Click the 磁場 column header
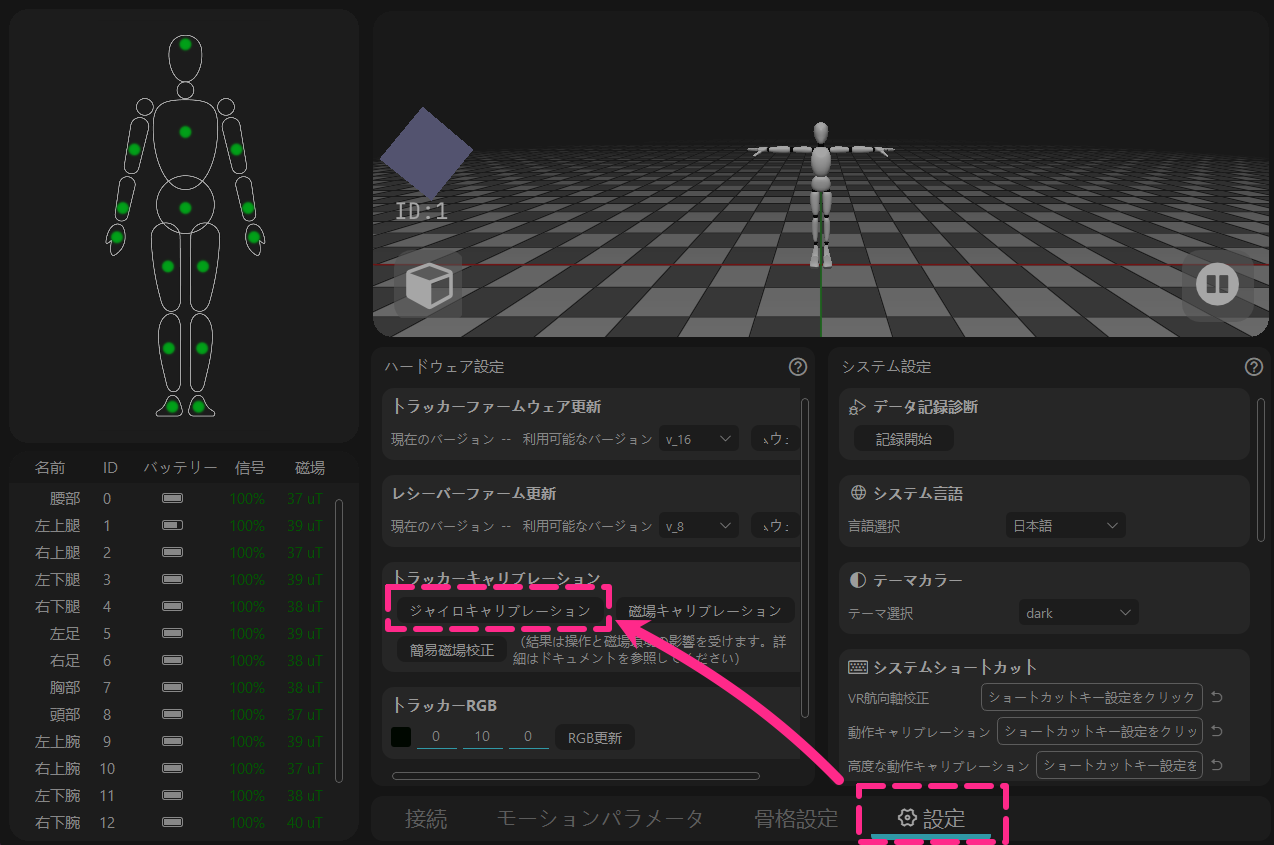The width and height of the screenshot is (1274, 845). pos(310,467)
